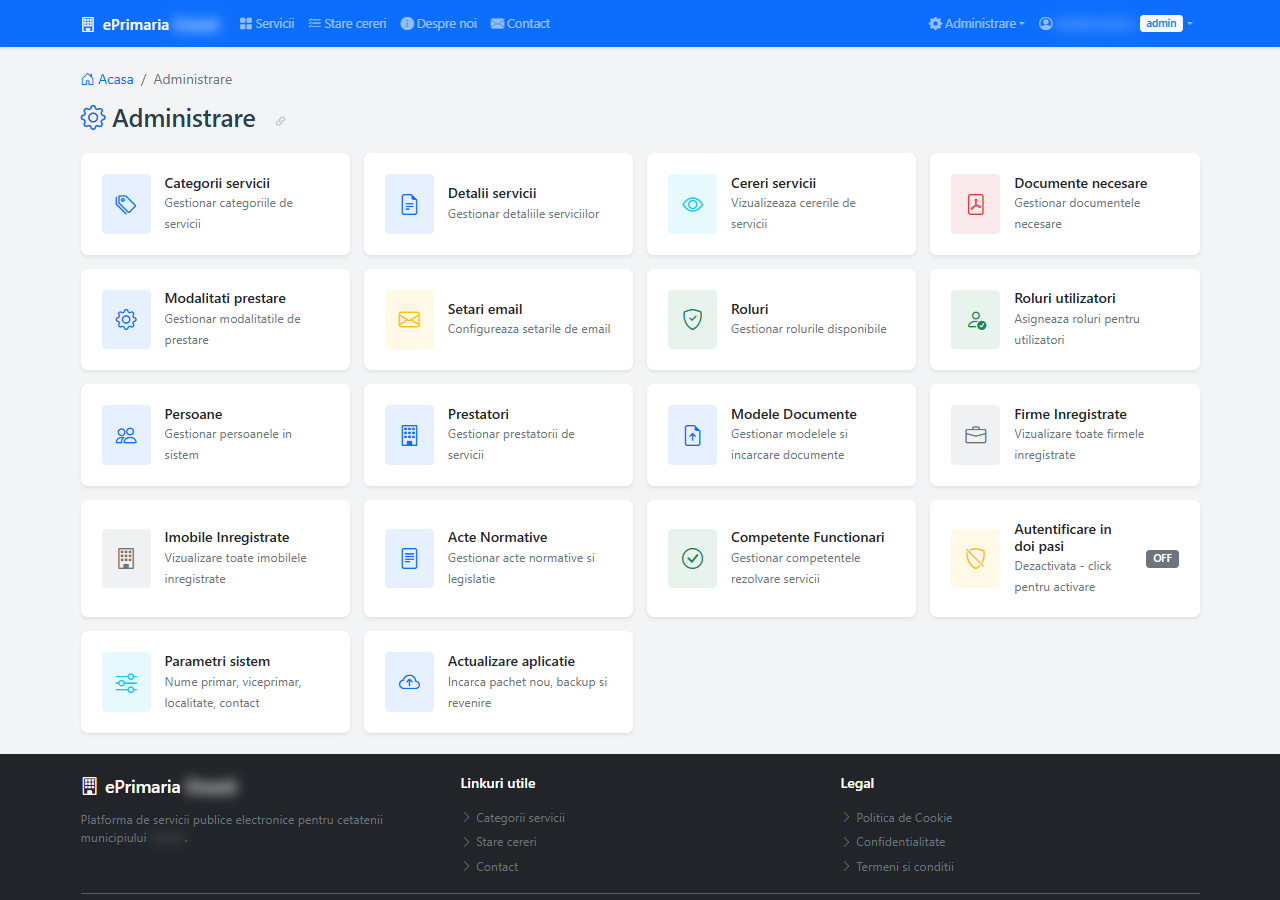Screen dimensions: 1280x900
Task: Open the cloud upload icon for Actualizare aplicatie
Action: coord(409,682)
